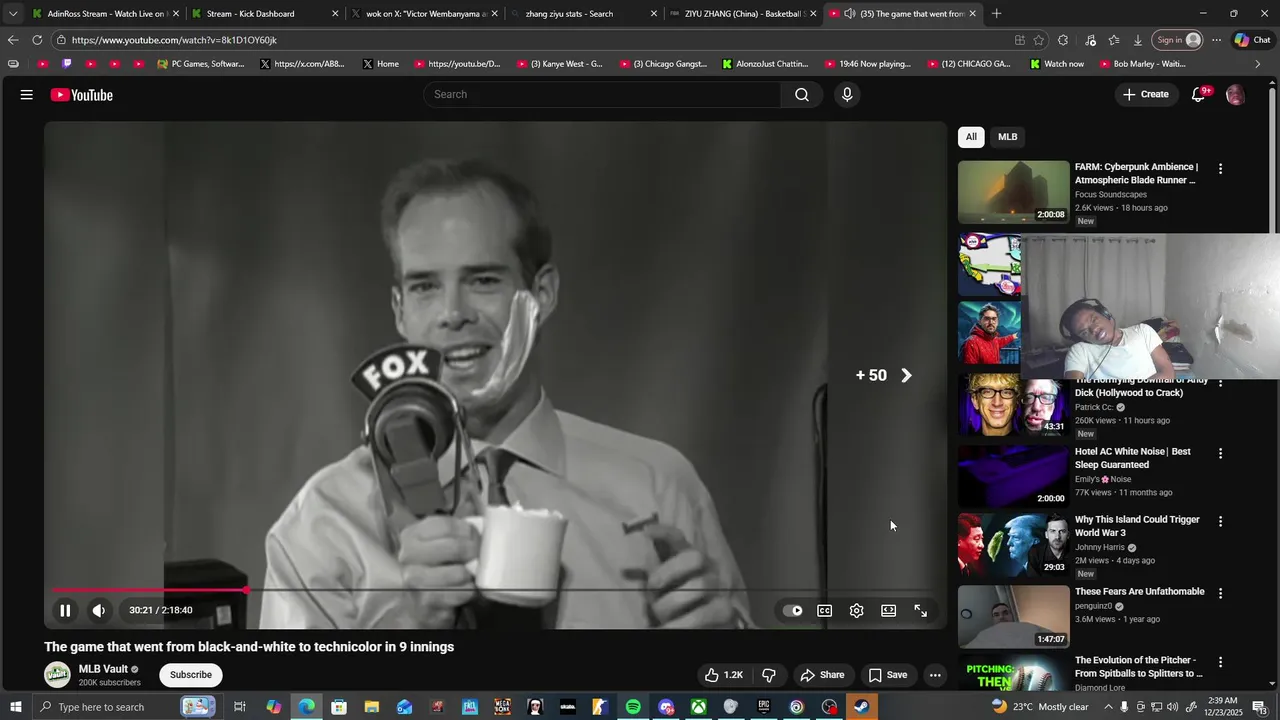Open options for Evolution of the Pitcher
The height and width of the screenshot is (720, 1280).
click(1220, 662)
